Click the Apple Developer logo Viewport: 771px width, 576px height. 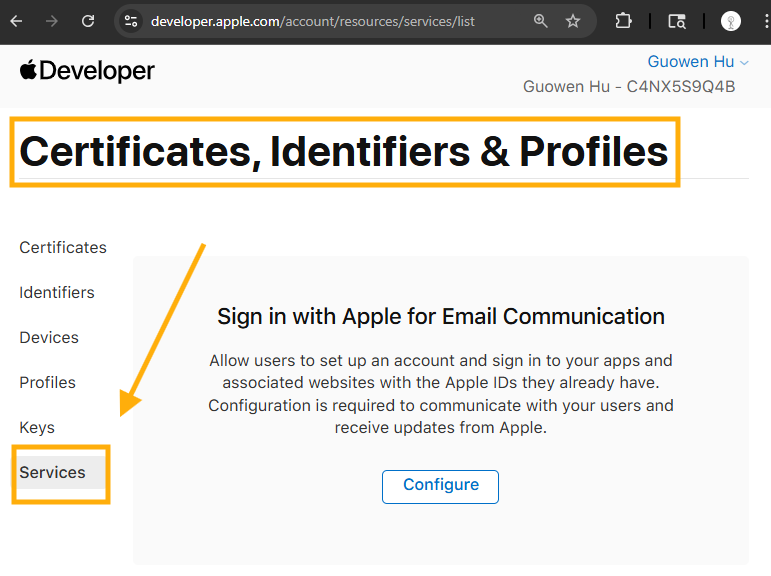click(x=87, y=71)
